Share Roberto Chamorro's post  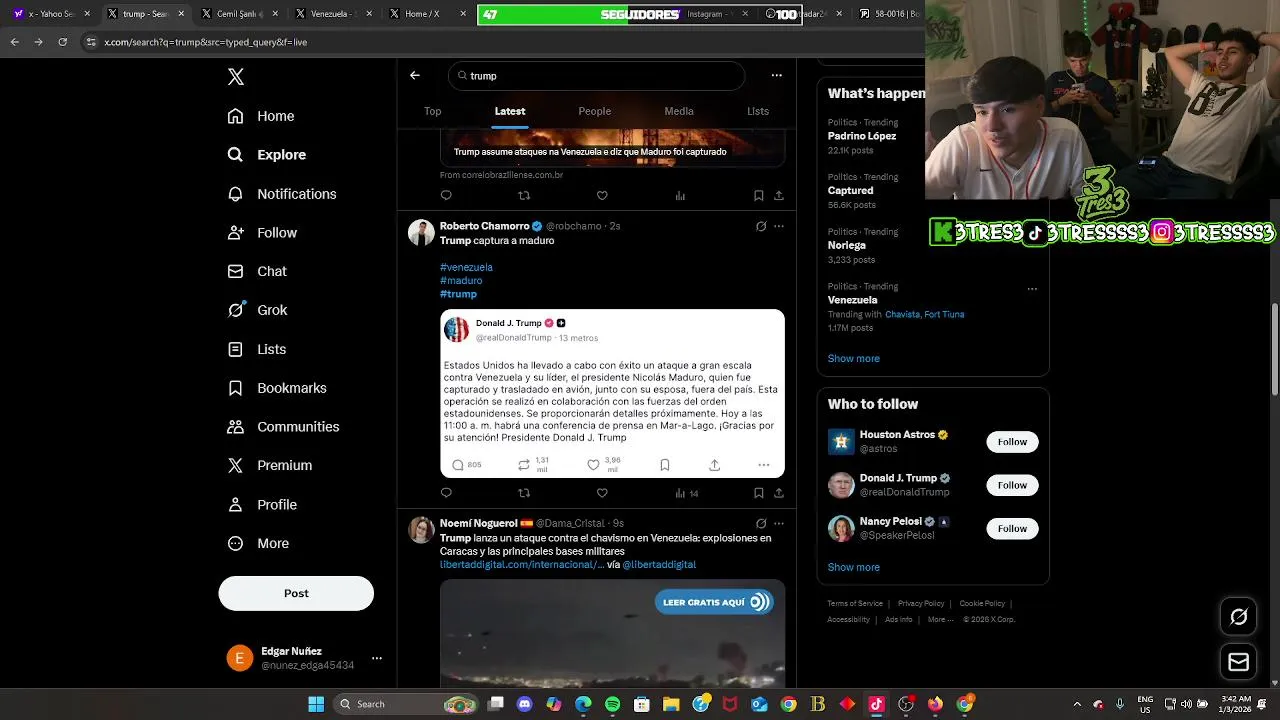click(x=779, y=493)
